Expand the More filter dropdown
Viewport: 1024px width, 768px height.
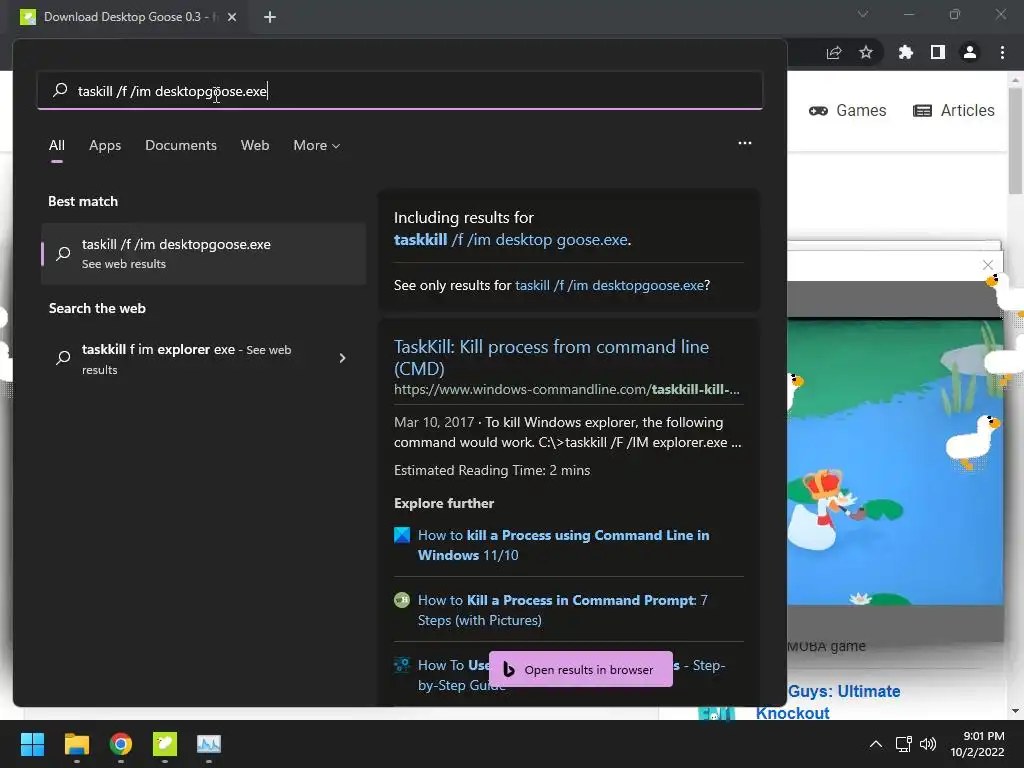(x=317, y=146)
